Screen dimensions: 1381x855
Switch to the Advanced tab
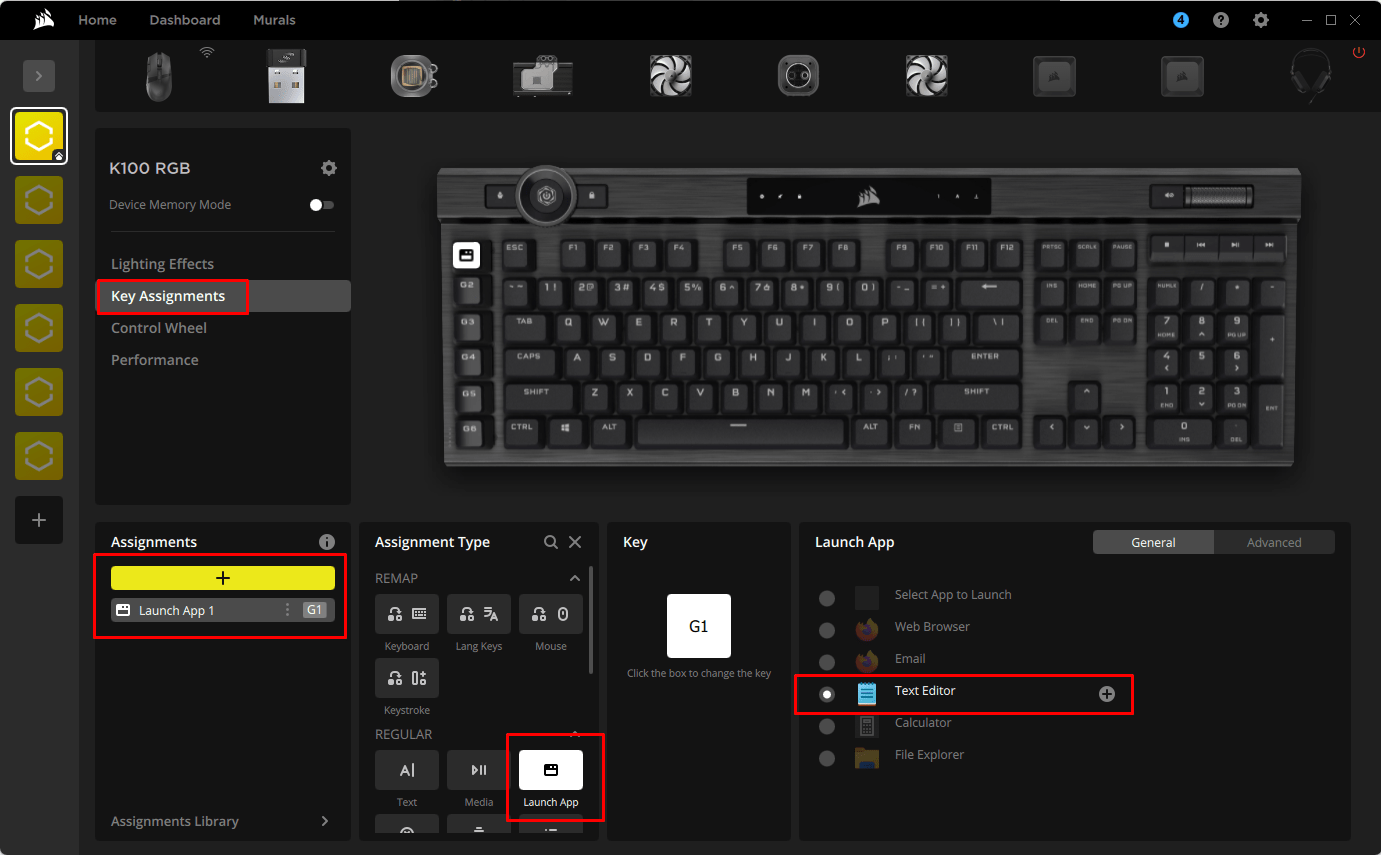1273,541
